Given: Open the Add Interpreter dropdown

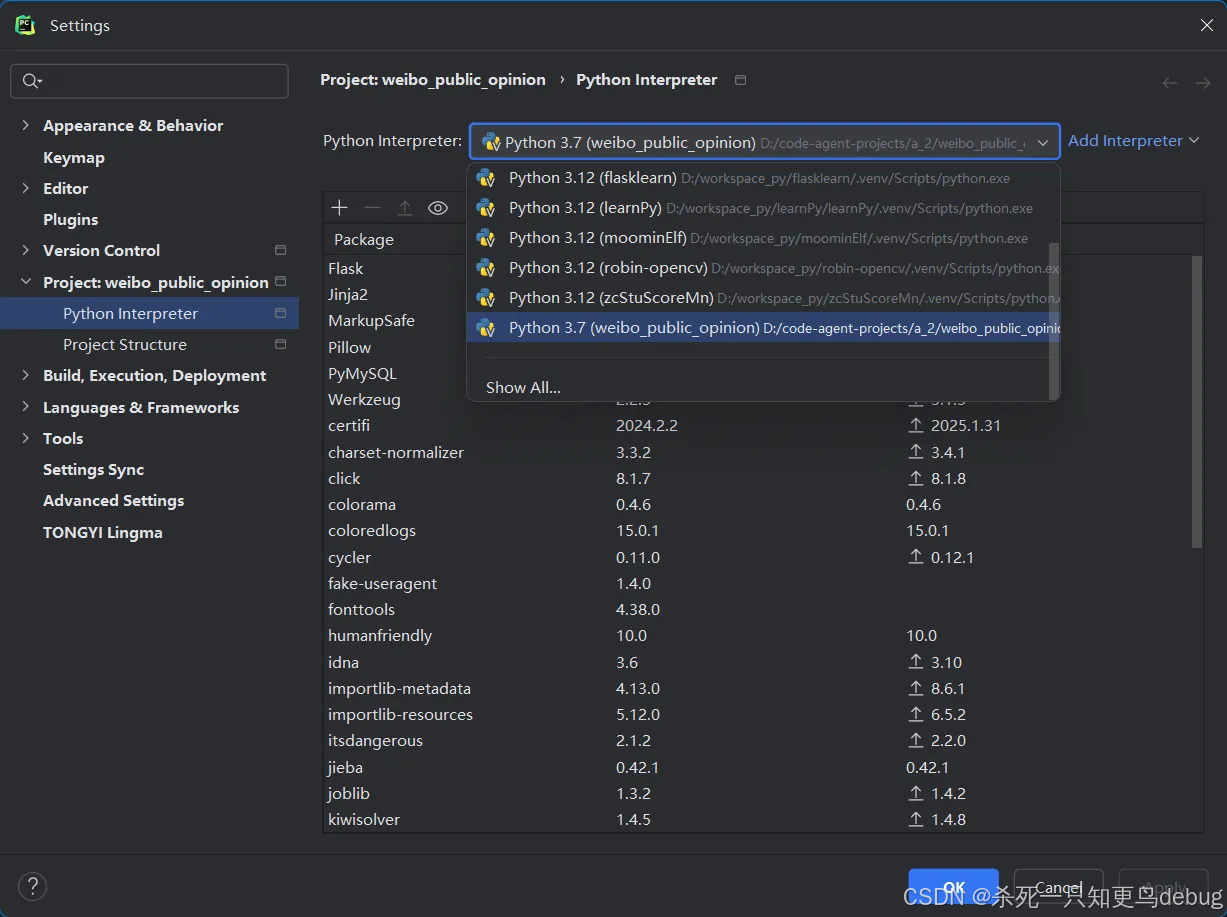Looking at the screenshot, I should coord(1133,141).
